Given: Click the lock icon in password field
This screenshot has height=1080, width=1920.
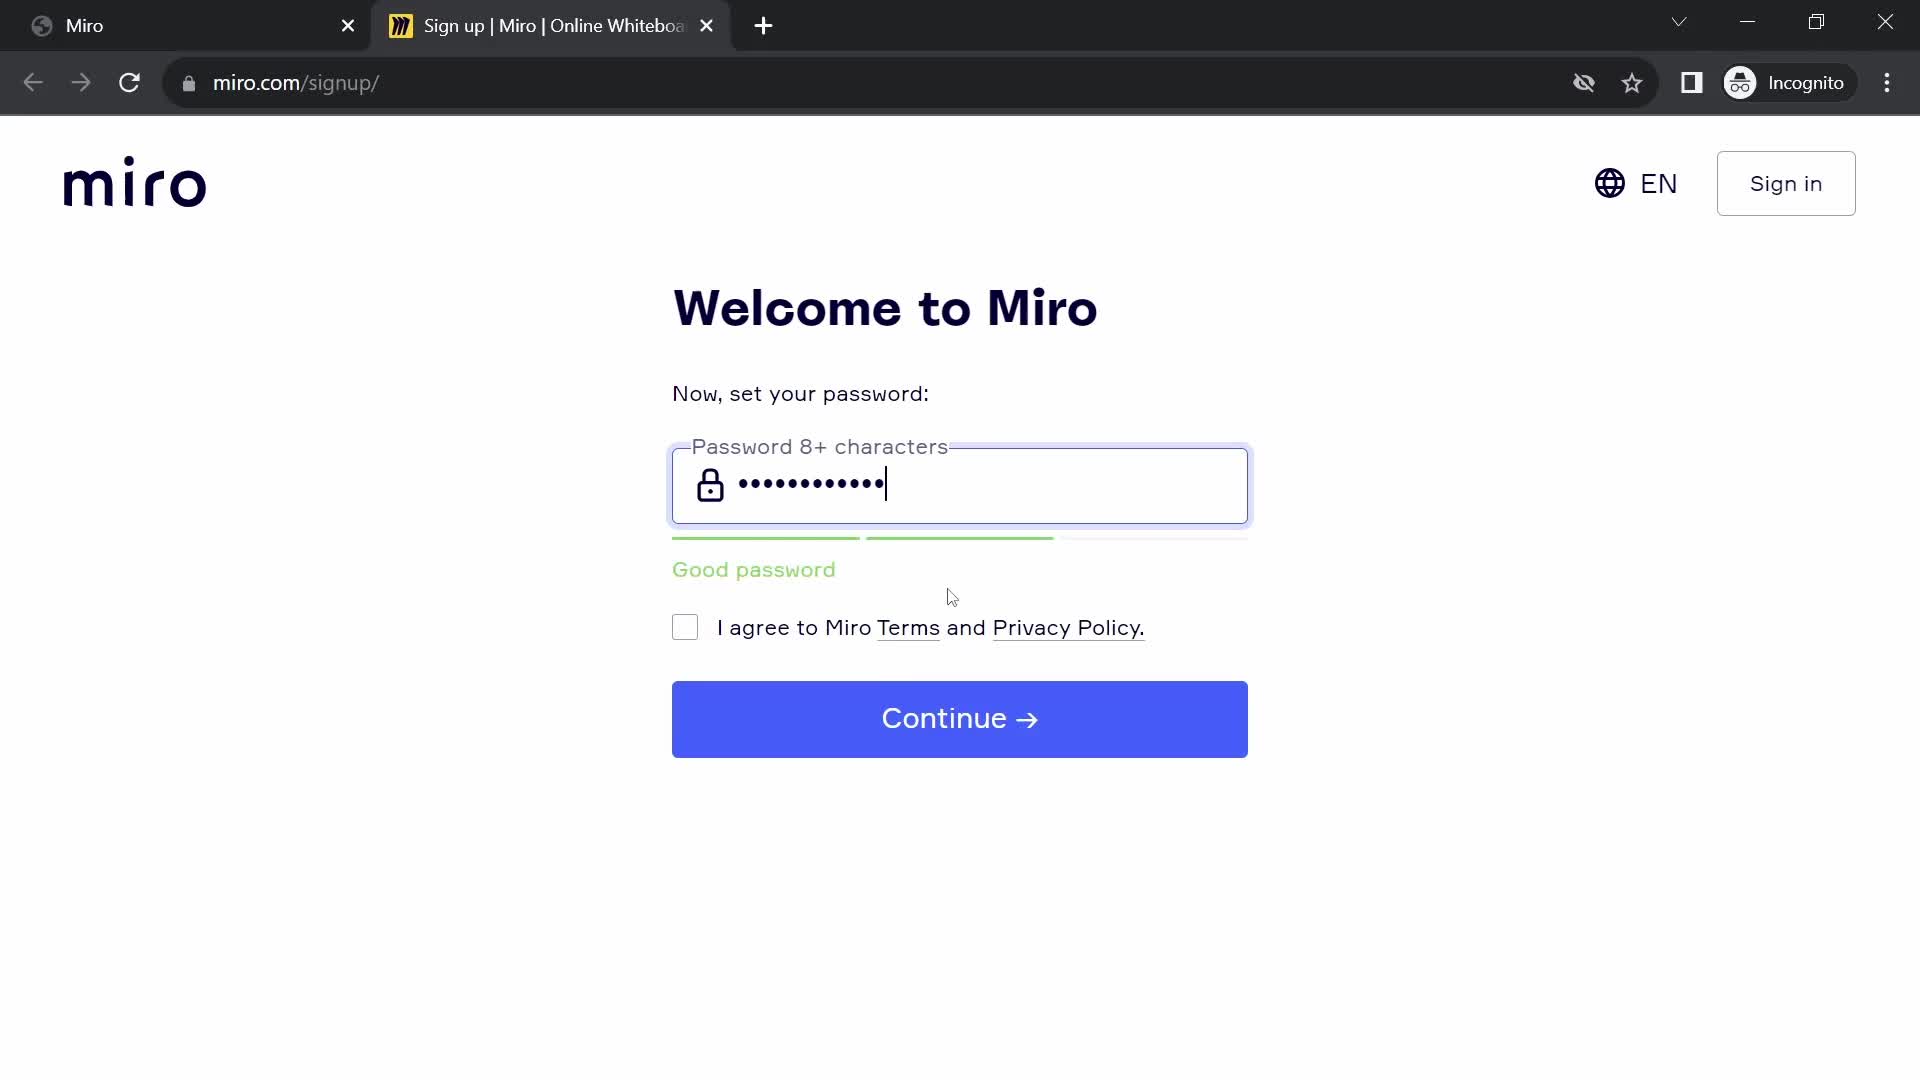Looking at the screenshot, I should [x=710, y=485].
